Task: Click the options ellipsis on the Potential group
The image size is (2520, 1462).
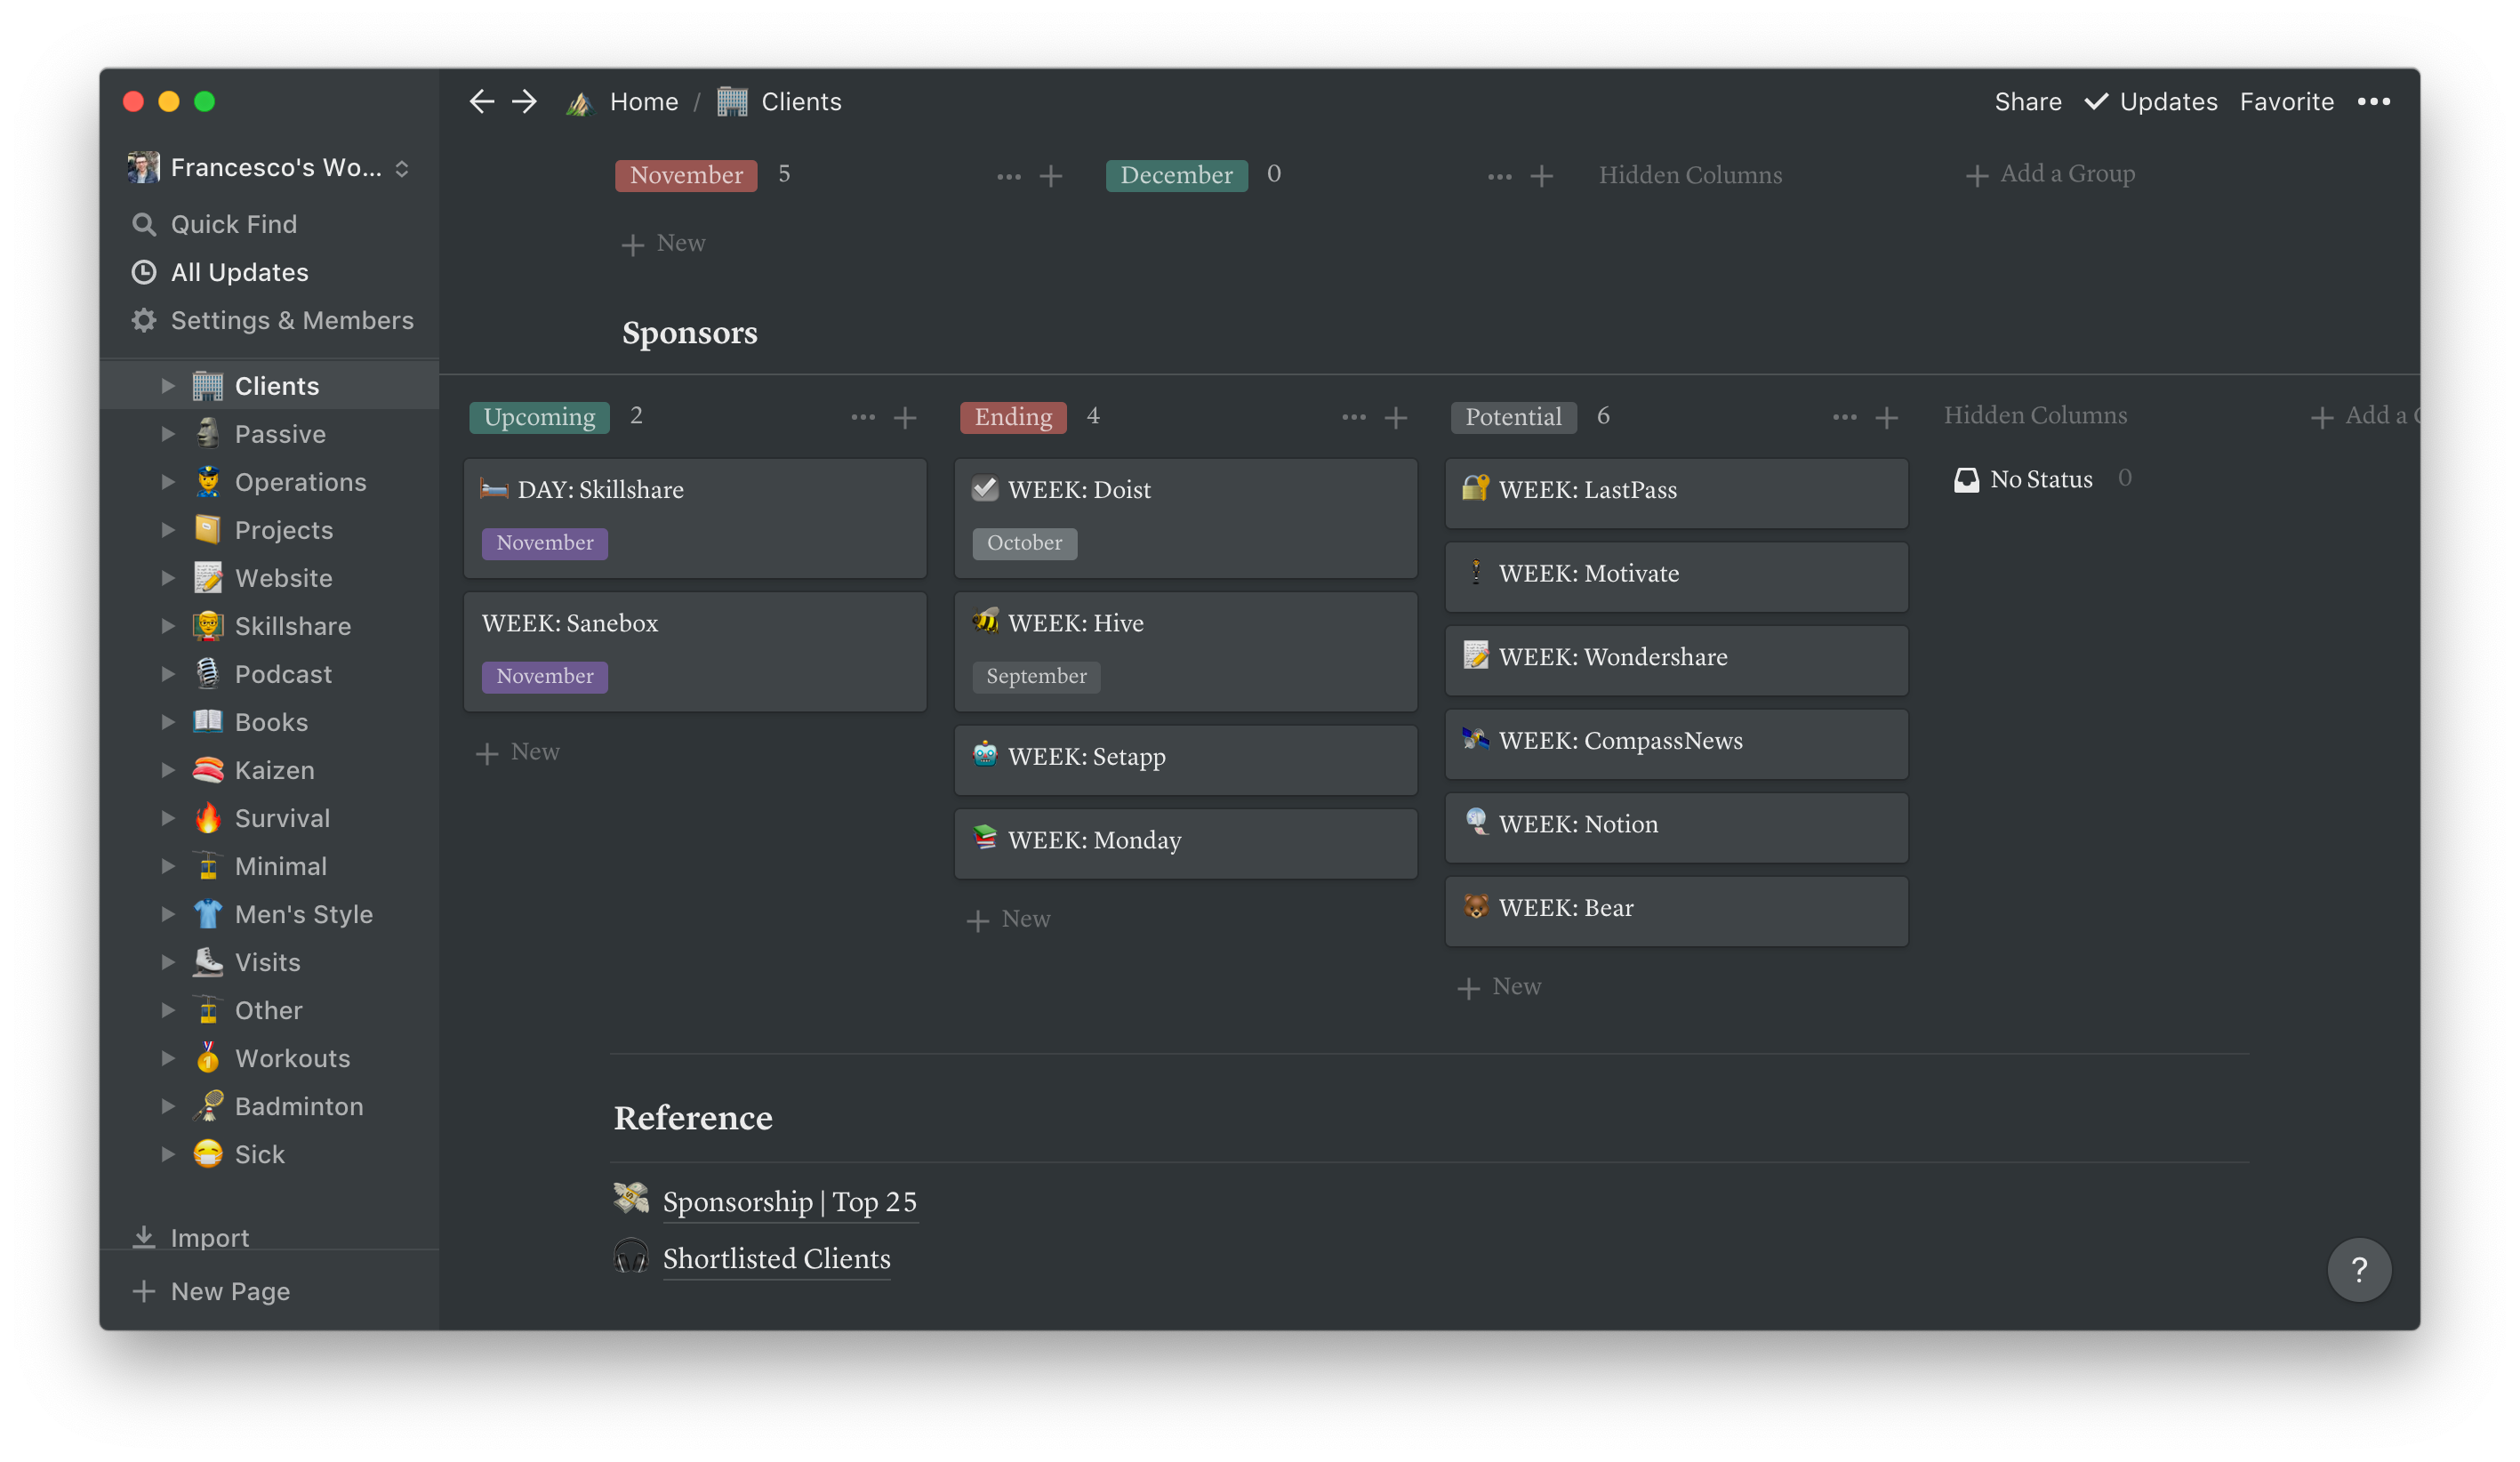Action: point(1844,417)
